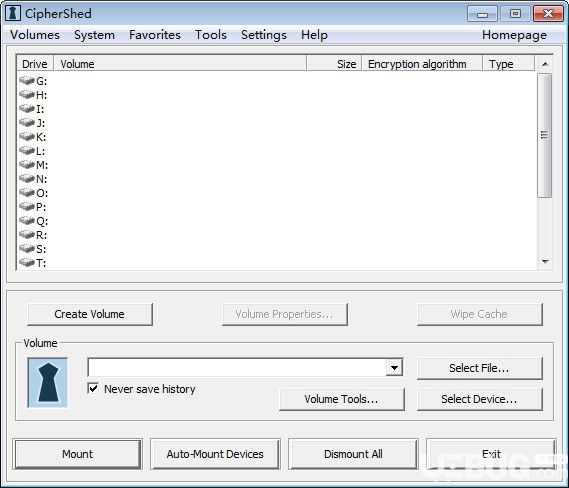Select the O: drive icon
This screenshot has height=488, width=569.
(x=27, y=192)
